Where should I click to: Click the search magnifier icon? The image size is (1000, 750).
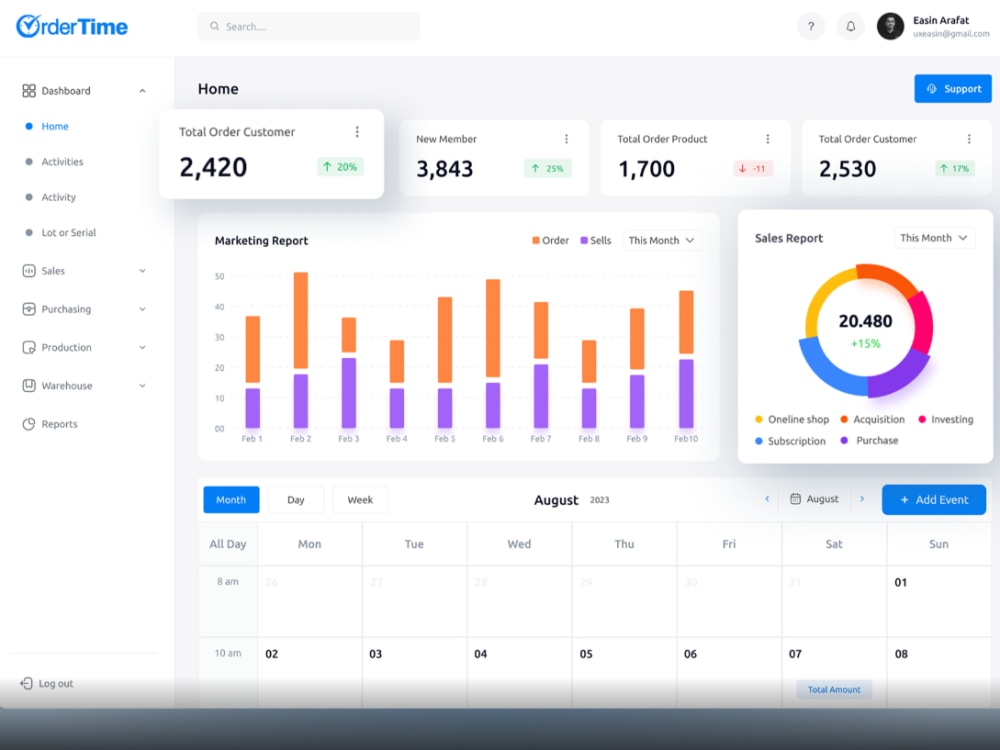click(215, 26)
